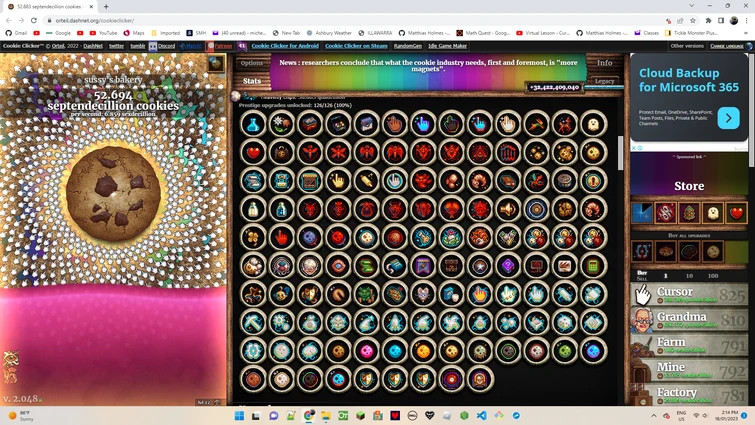Viewport: 755px width, 425px height.
Task: Select the jukebox upgrade icon in the last row
Action: [480, 379]
